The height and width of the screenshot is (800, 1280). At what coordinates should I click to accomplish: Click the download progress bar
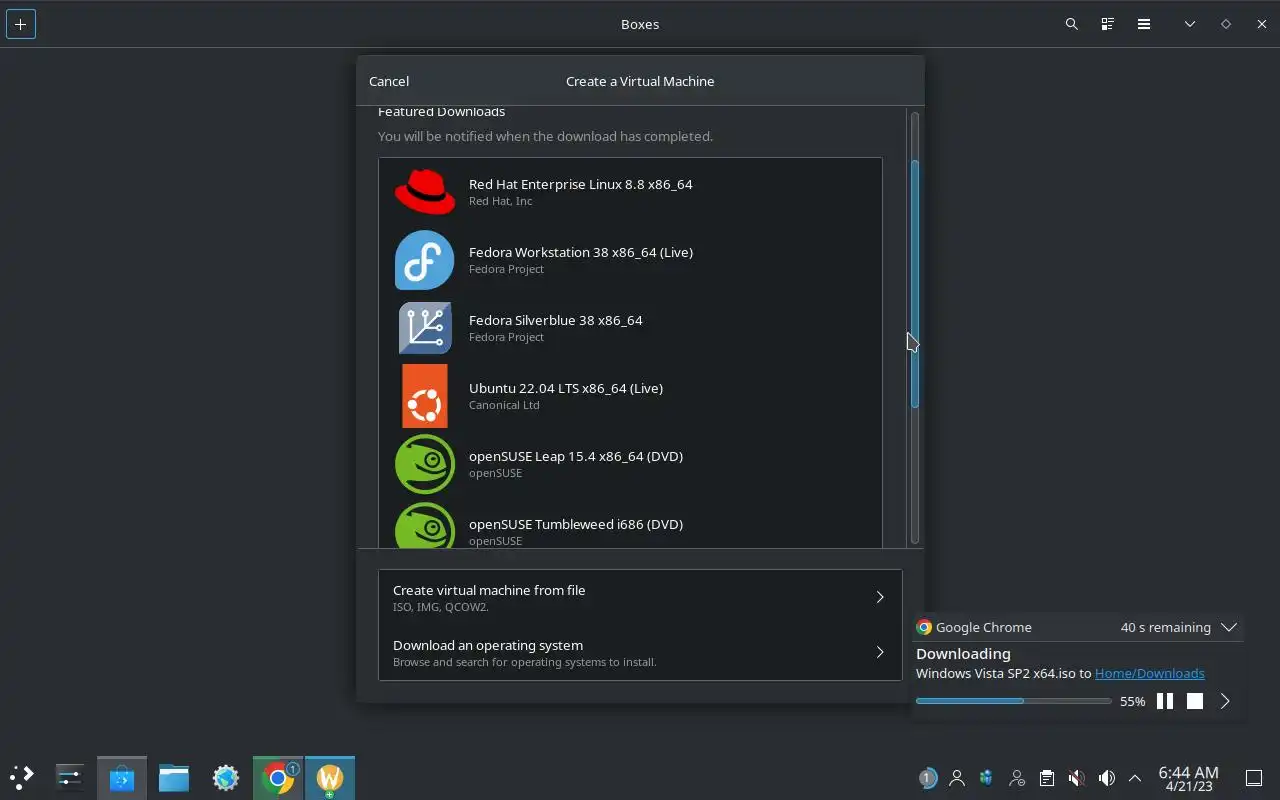tap(1014, 701)
